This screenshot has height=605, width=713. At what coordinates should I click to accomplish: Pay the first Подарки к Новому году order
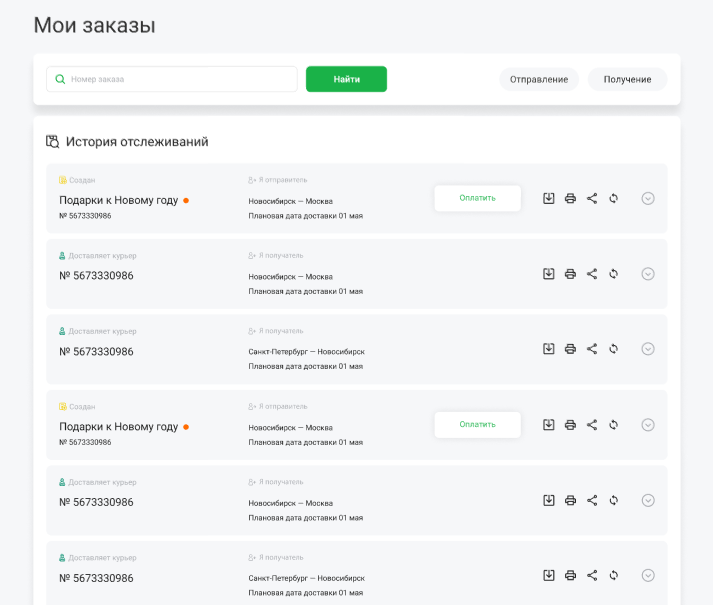point(477,198)
